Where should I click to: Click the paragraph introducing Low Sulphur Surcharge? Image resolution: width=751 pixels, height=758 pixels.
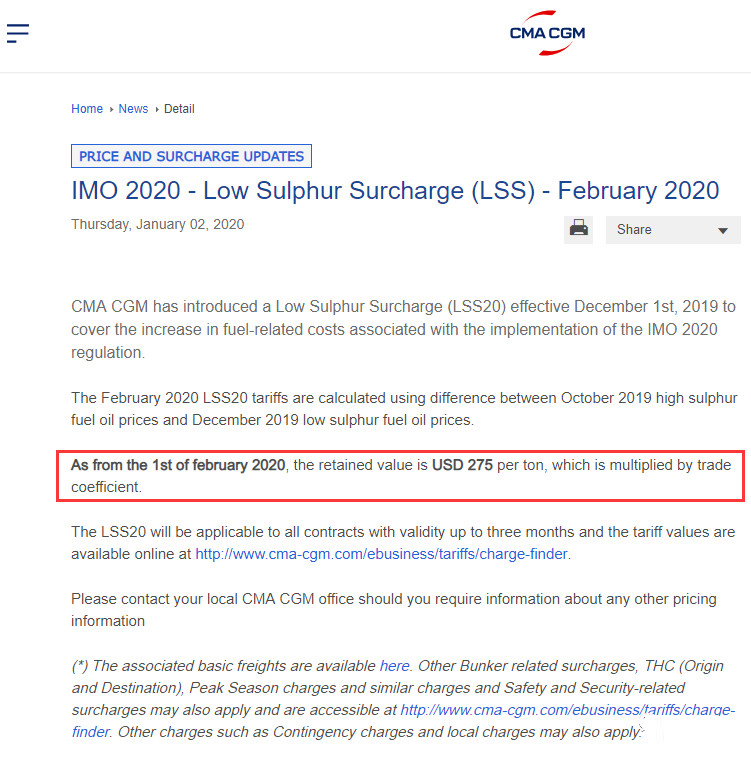coord(403,329)
